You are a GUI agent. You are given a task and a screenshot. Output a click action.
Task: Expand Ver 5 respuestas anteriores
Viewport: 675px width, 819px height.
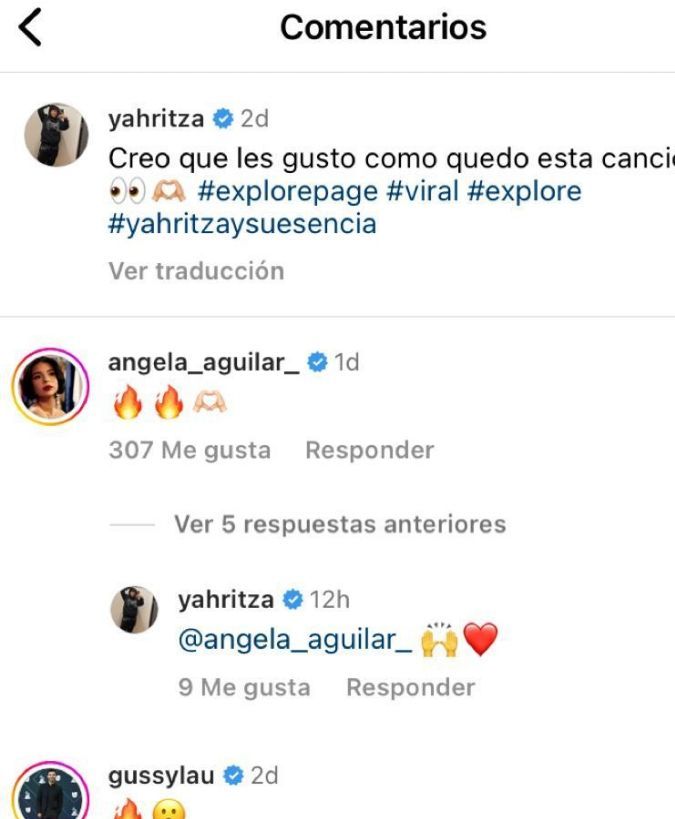click(340, 524)
